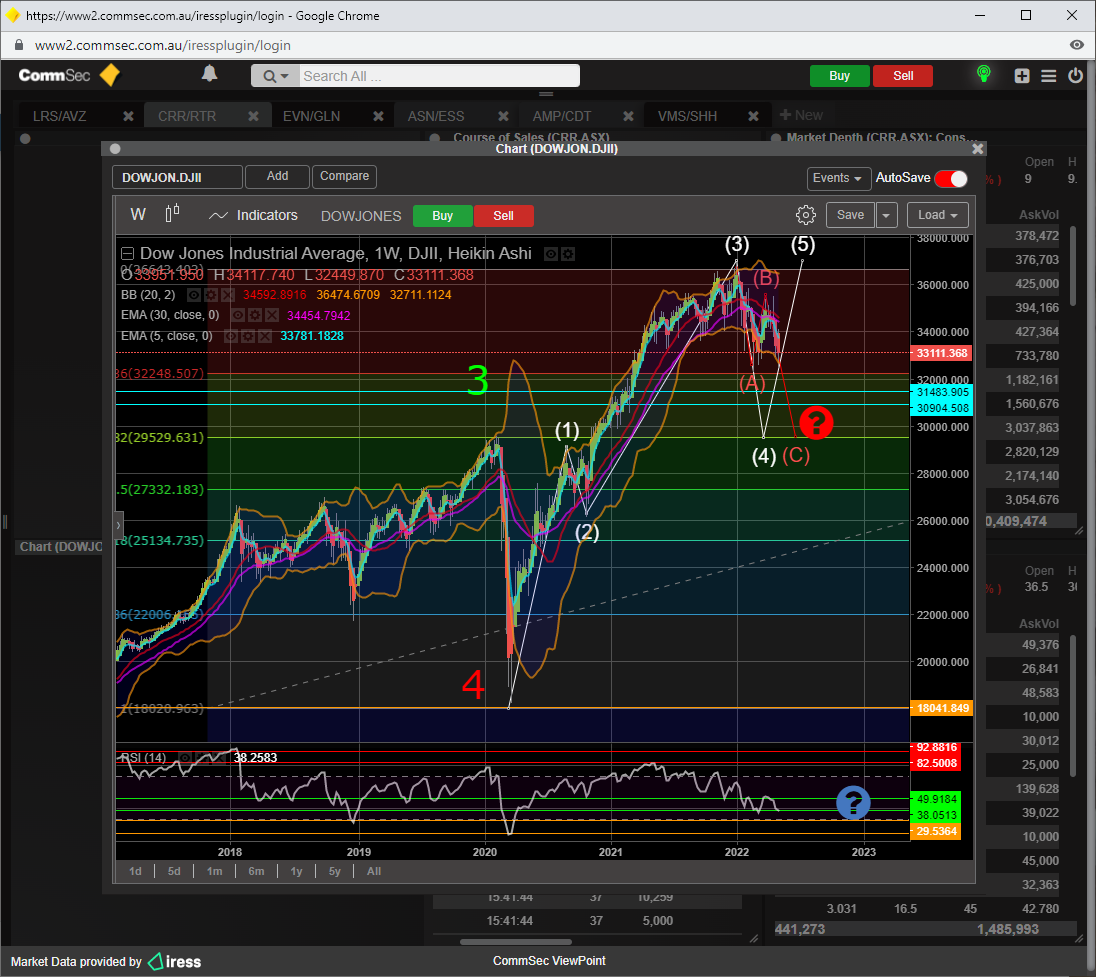
Task: Open the search type dropdown
Action: coord(275,76)
